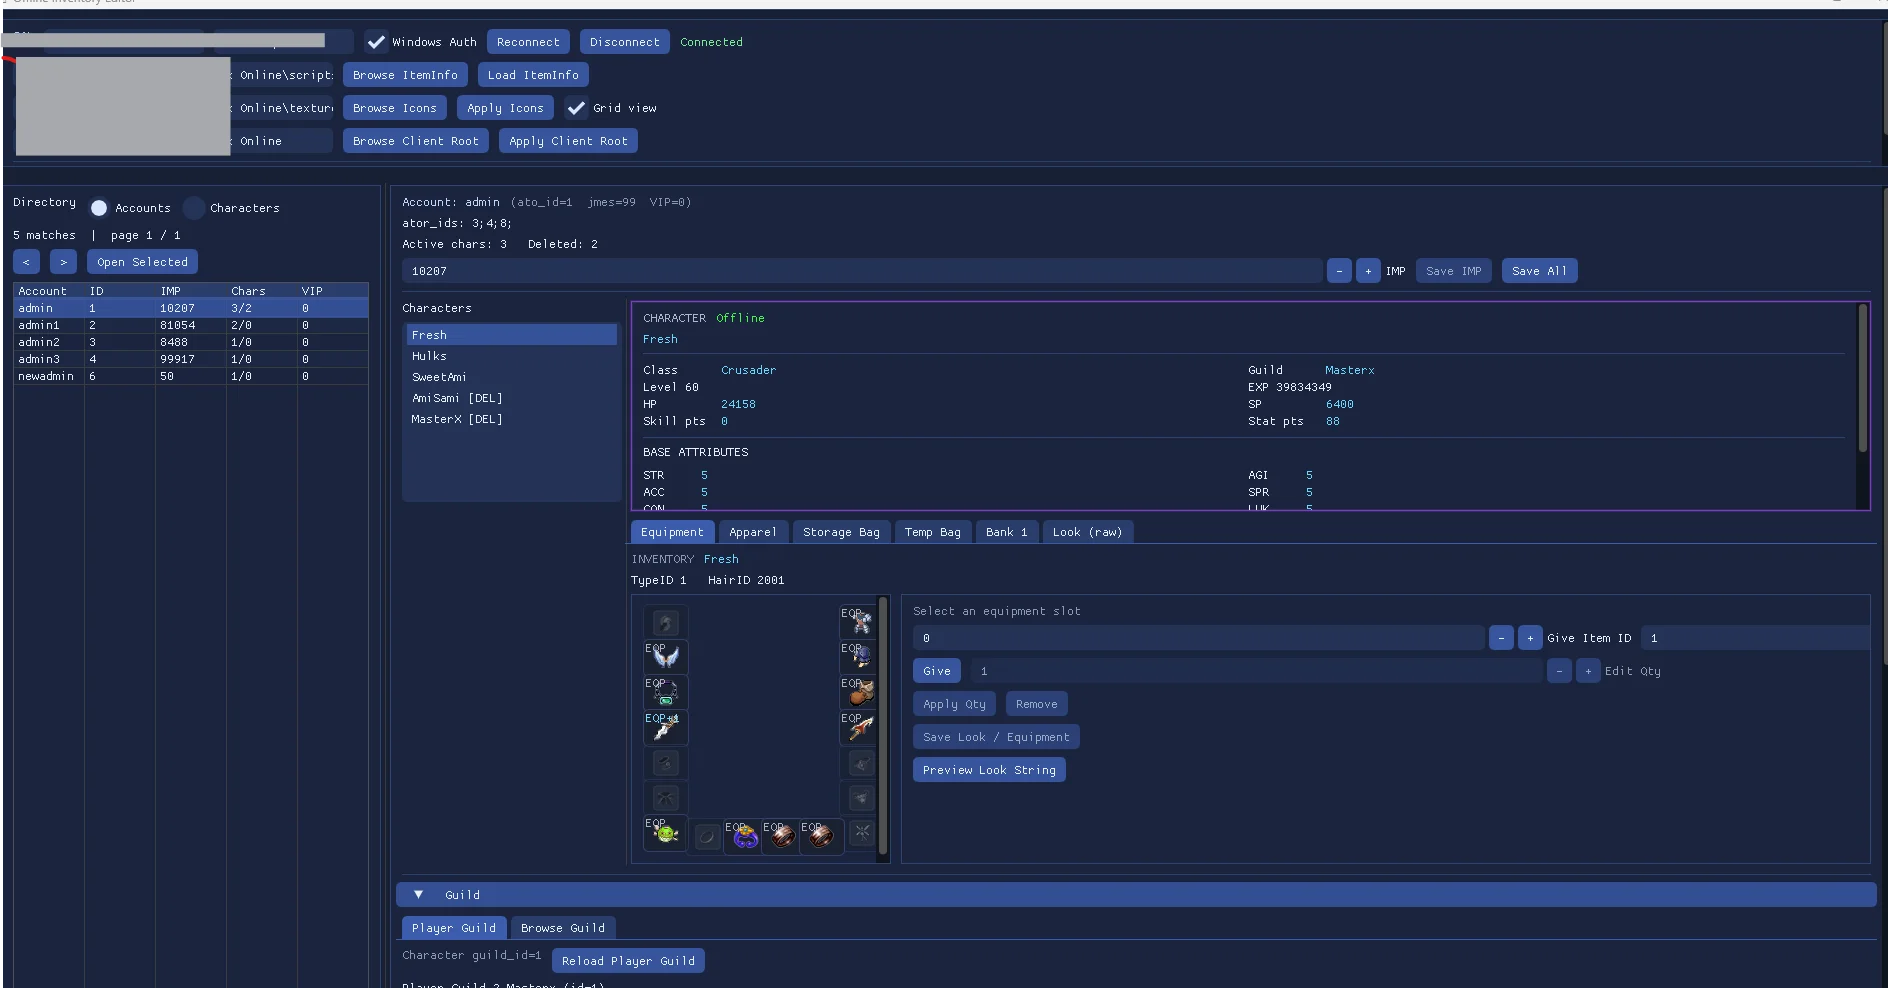Screen dimensions: 1888x988
Task: Increase Edit Qty with plus button
Action: click(x=1588, y=671)
